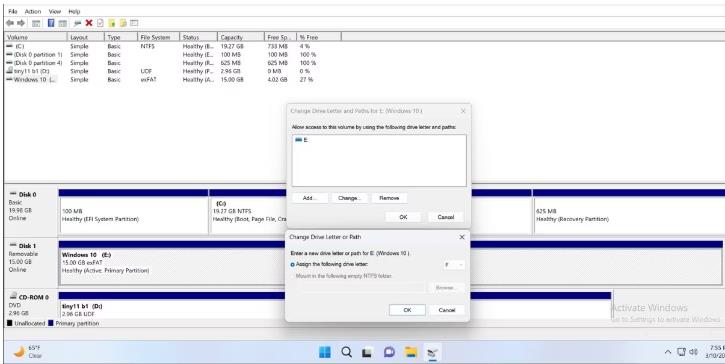Click the blue Help question mark toolbar icon
The height and width of the screenshot is (364, 725).
click(x=51, y=23)
